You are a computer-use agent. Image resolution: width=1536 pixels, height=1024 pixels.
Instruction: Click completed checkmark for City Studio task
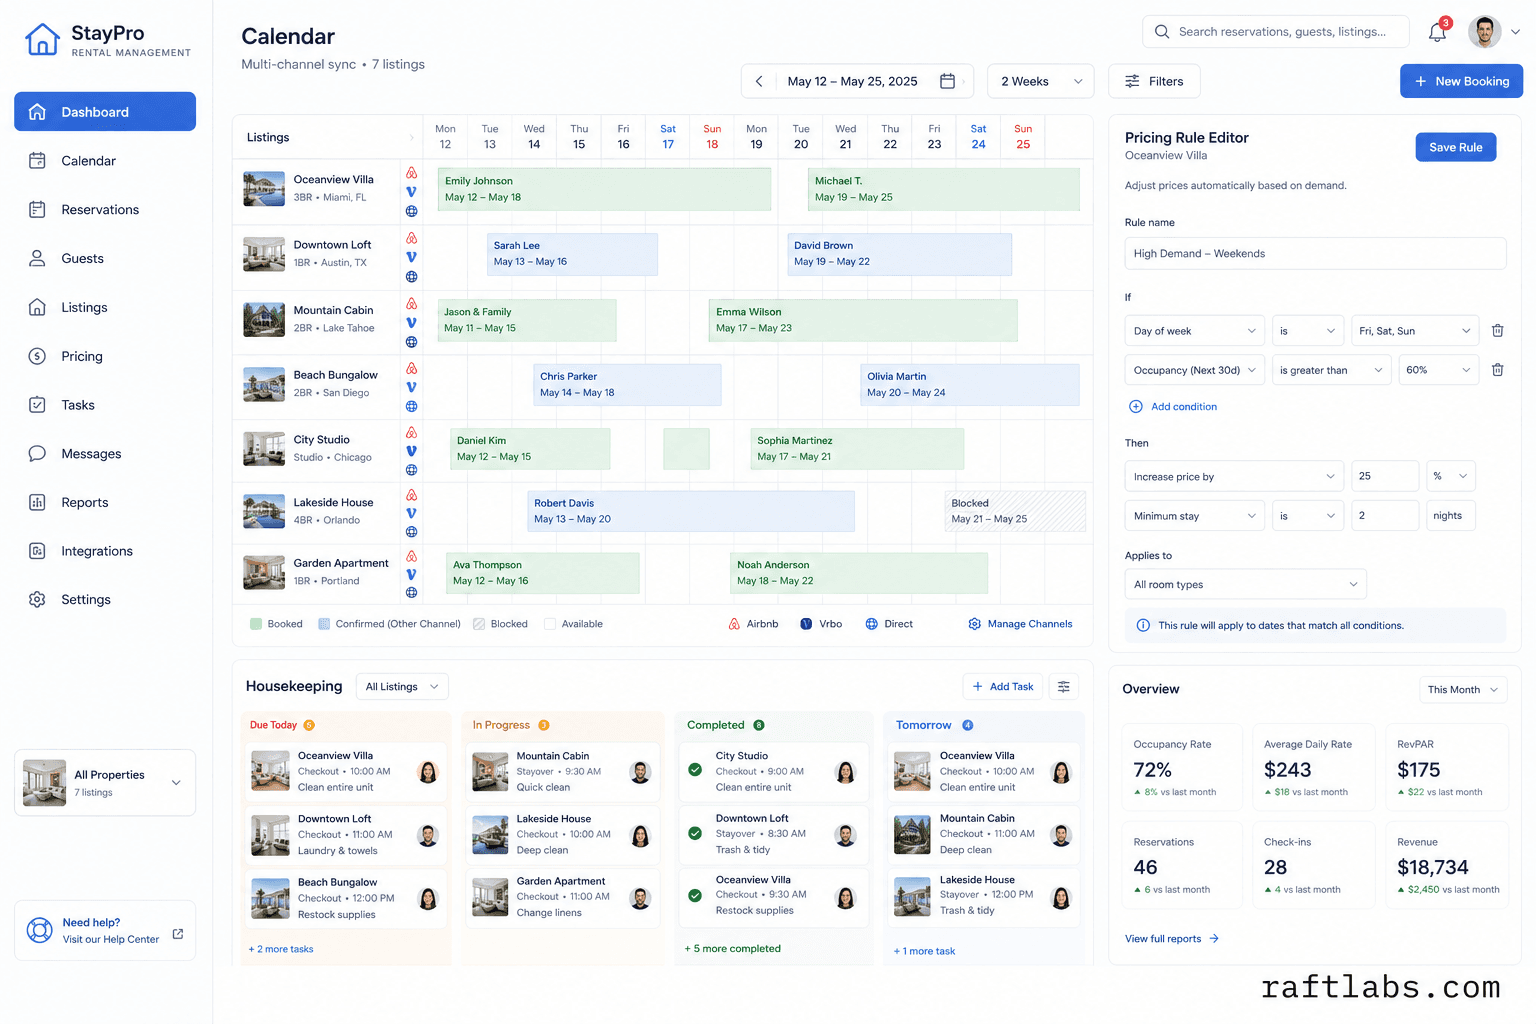click(x=695, y=770)
